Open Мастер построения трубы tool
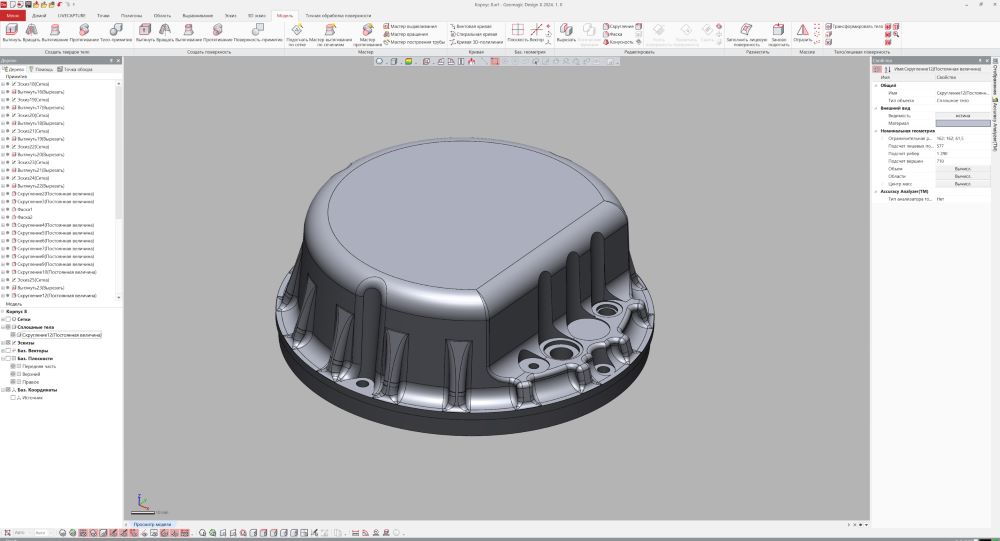The height and width of the screenshot is (541, 1000). pyautogui.click(x=414, y=42)
